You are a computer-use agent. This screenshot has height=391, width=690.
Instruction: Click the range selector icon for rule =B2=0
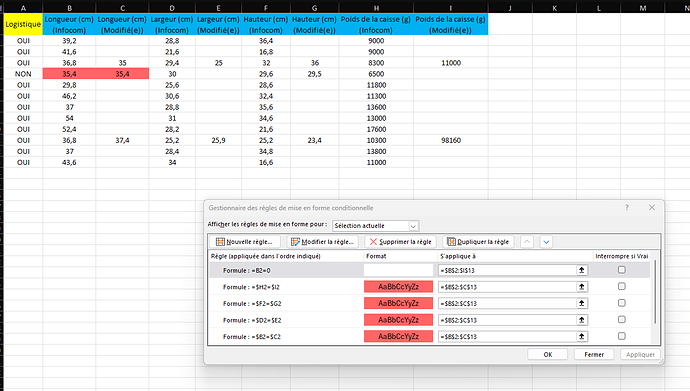coord(581,270)
